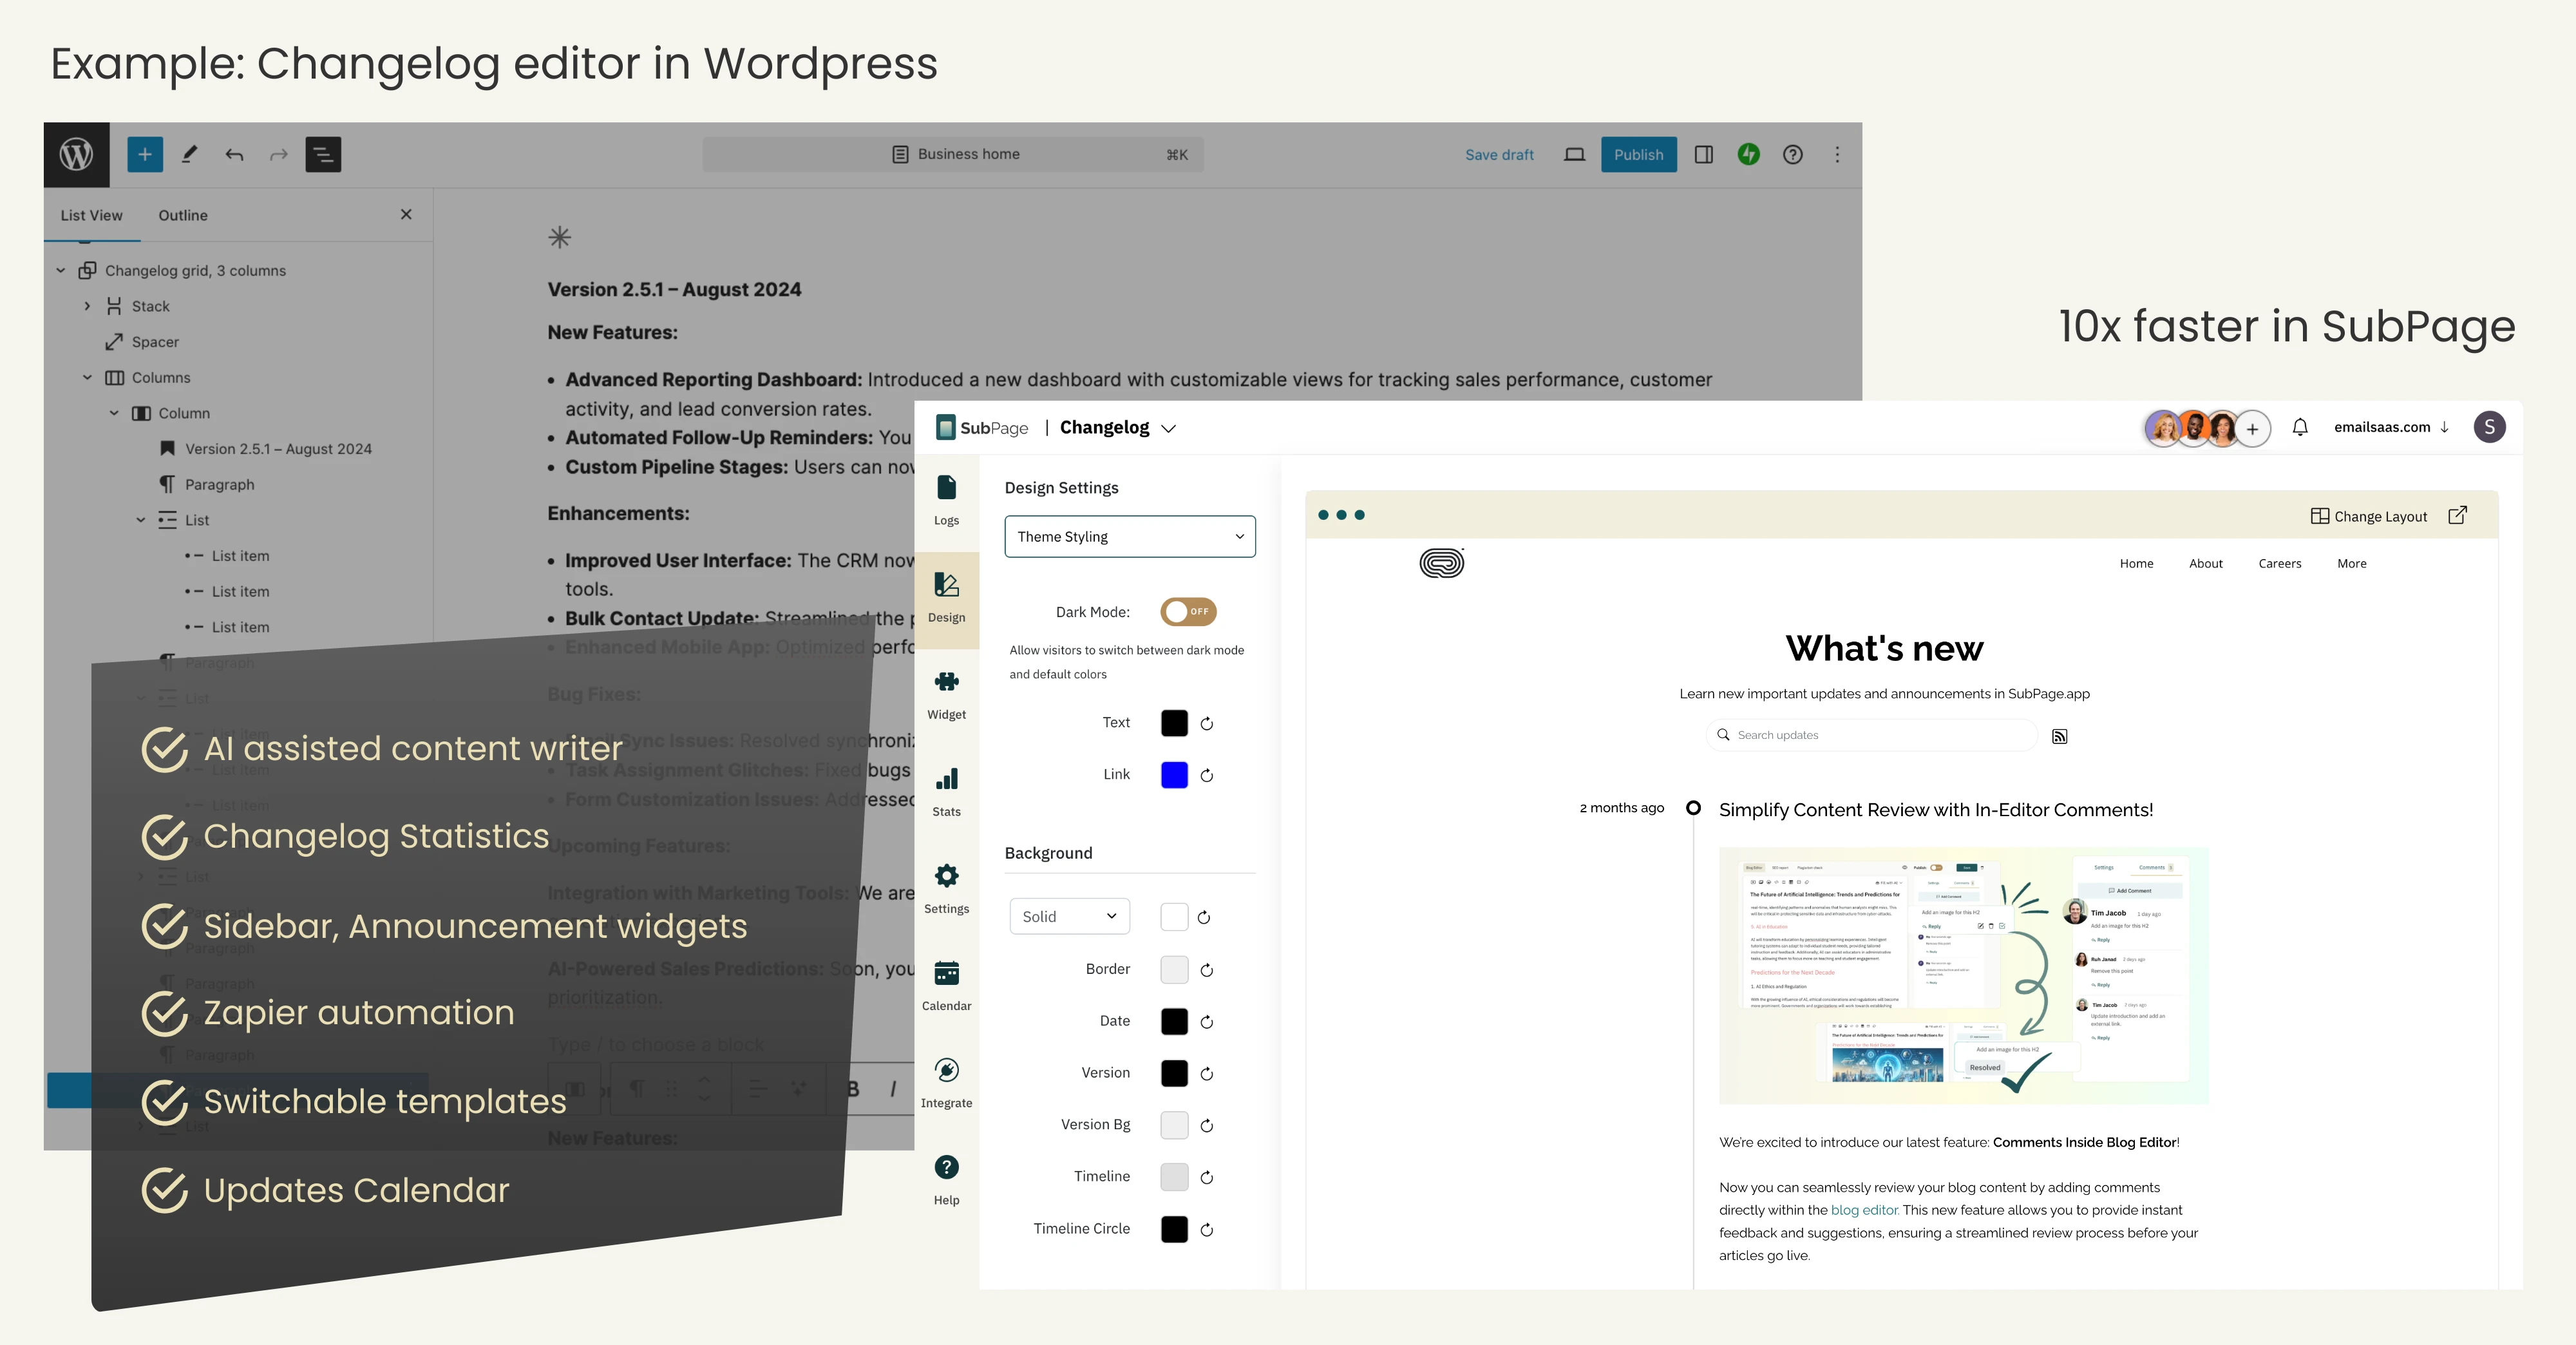Select the WordPress edit pencil tool

click(189, 154)
